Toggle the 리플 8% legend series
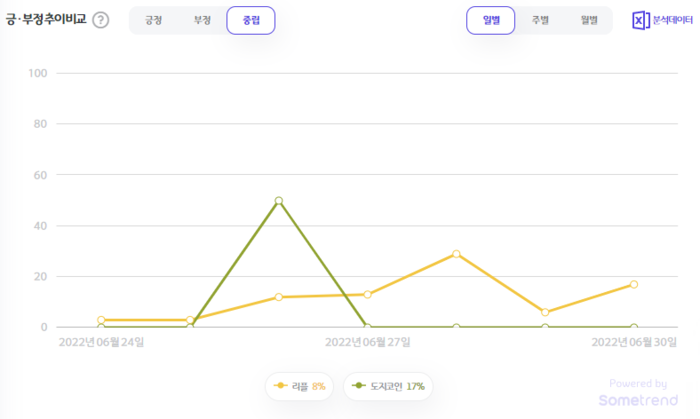 [298, 386]
